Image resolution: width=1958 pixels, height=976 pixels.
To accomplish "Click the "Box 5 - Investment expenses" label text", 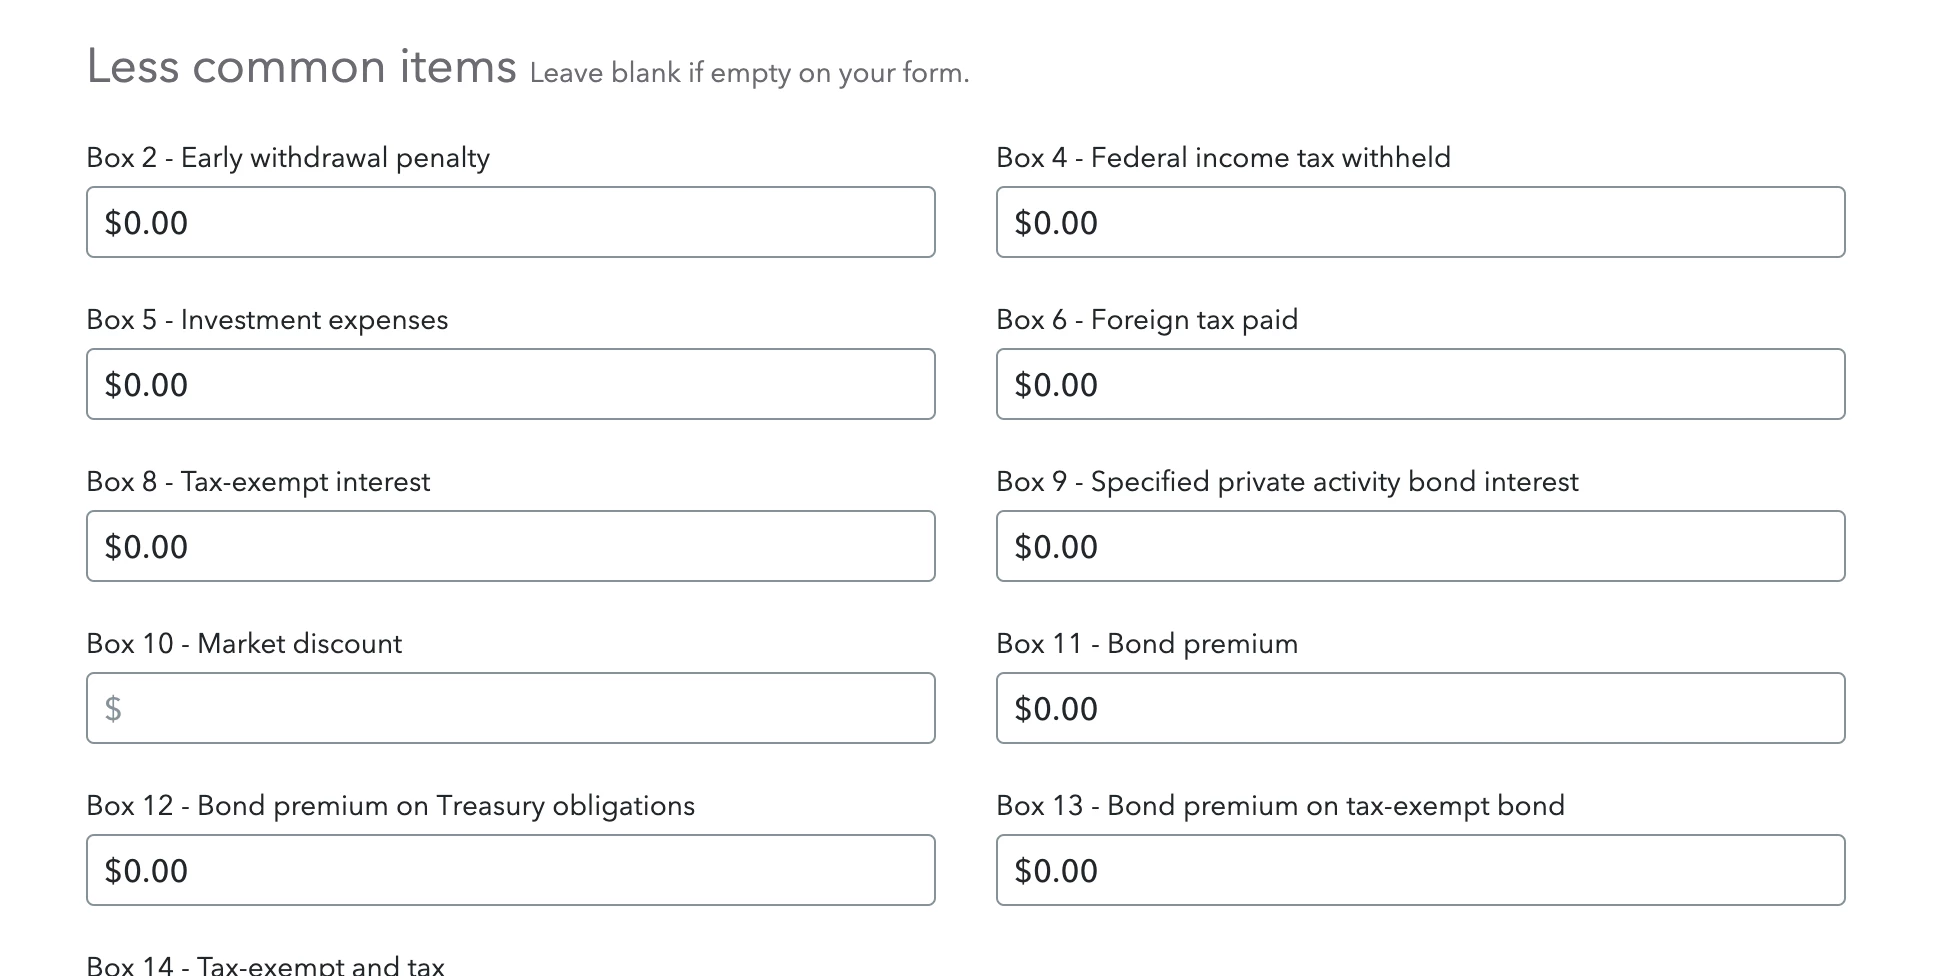I will coord(267,320).
